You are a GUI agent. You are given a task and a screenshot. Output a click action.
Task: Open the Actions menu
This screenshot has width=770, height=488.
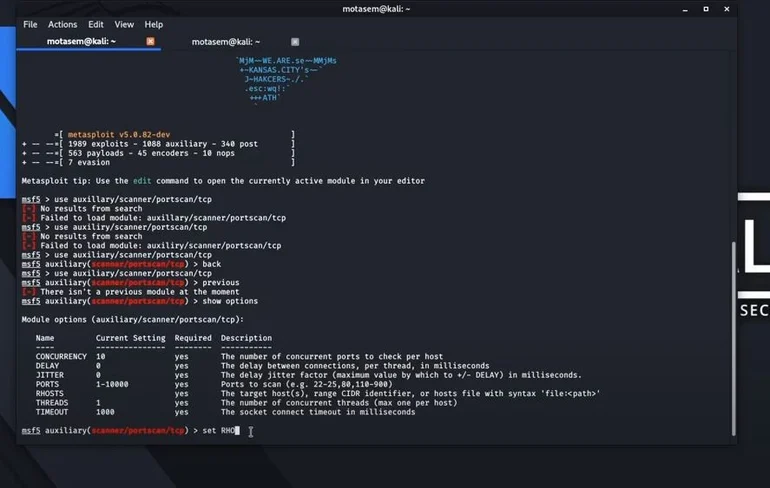coord(62,24)
